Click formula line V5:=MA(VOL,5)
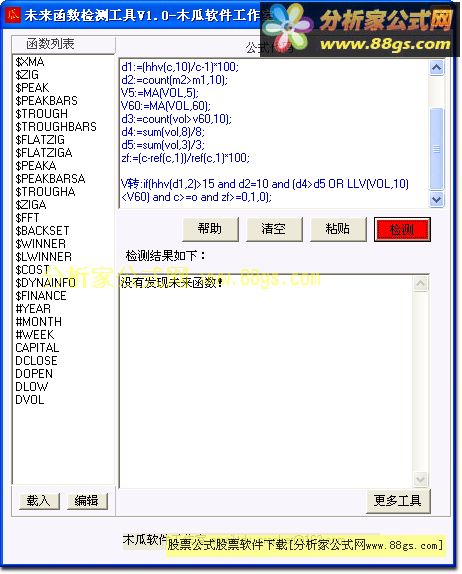This screenshot has width=462, height=574. 160,93
